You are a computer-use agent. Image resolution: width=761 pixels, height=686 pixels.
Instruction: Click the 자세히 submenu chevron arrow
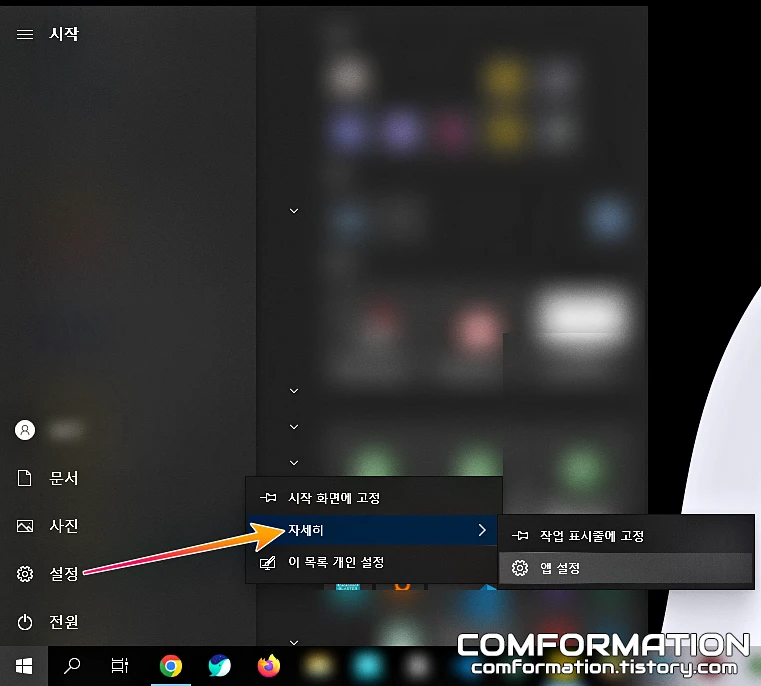click(x=482, y=530)
